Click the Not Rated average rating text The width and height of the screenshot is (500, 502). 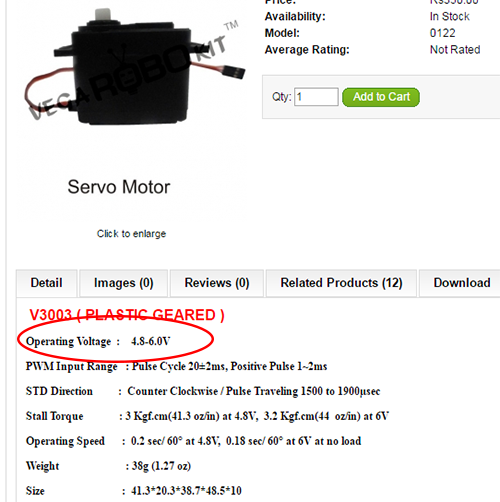455,50
